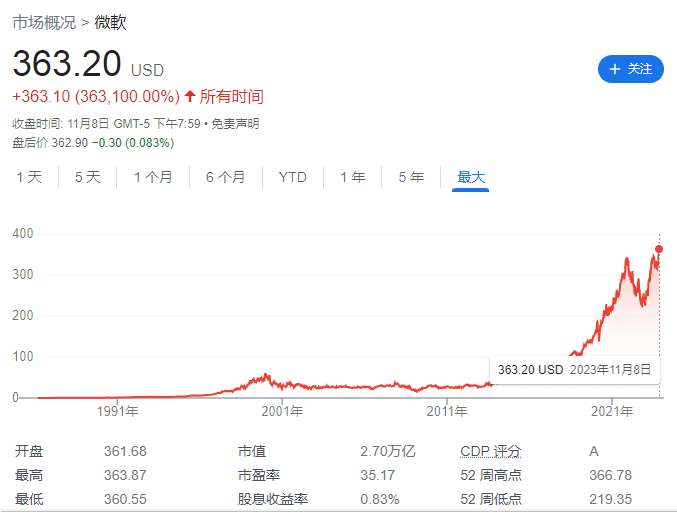The width and height of the screenshot is (677, 512).
Task: Click the 市值 value 2.70万亿
Action: tap(388, 452)
